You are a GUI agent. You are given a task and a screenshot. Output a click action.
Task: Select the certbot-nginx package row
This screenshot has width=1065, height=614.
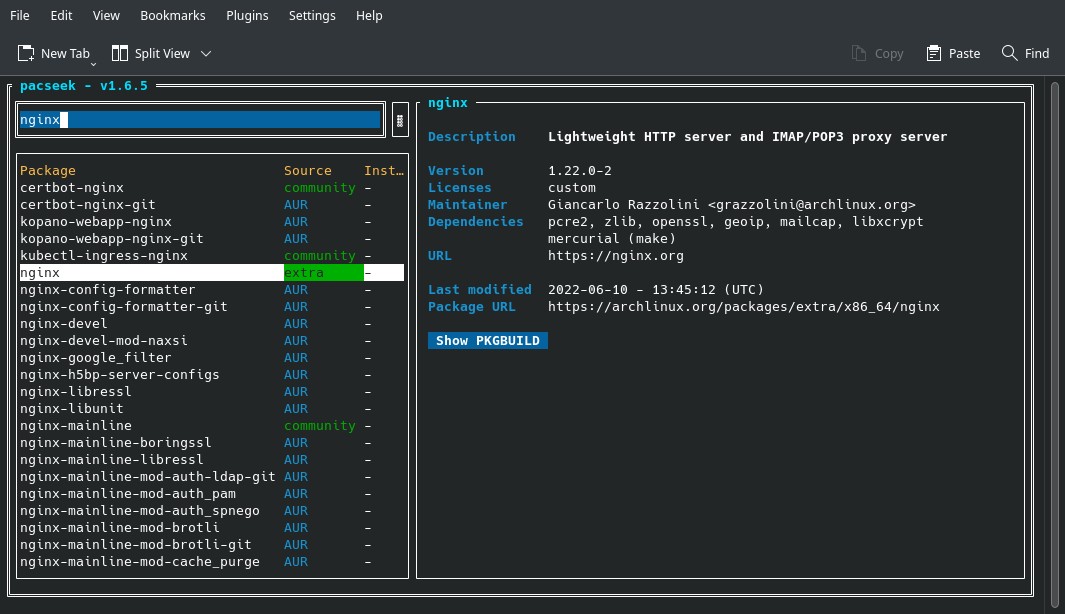point(212,187)
